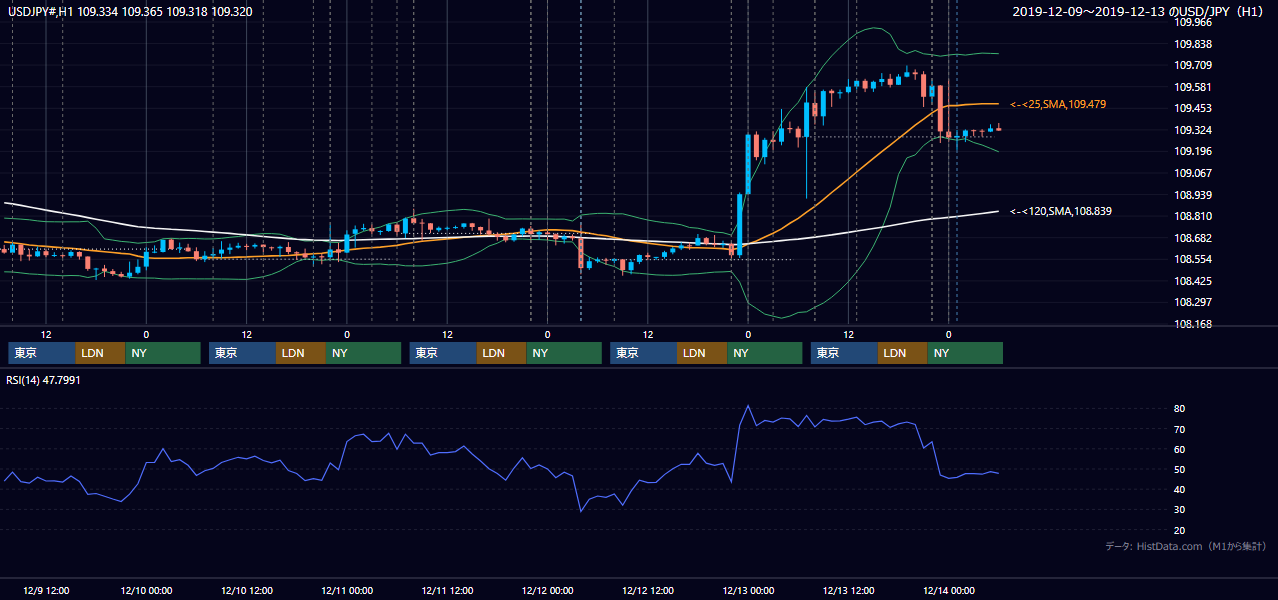Click RSI scale value 50
Screen dimensions: 1278x600
1180,469
